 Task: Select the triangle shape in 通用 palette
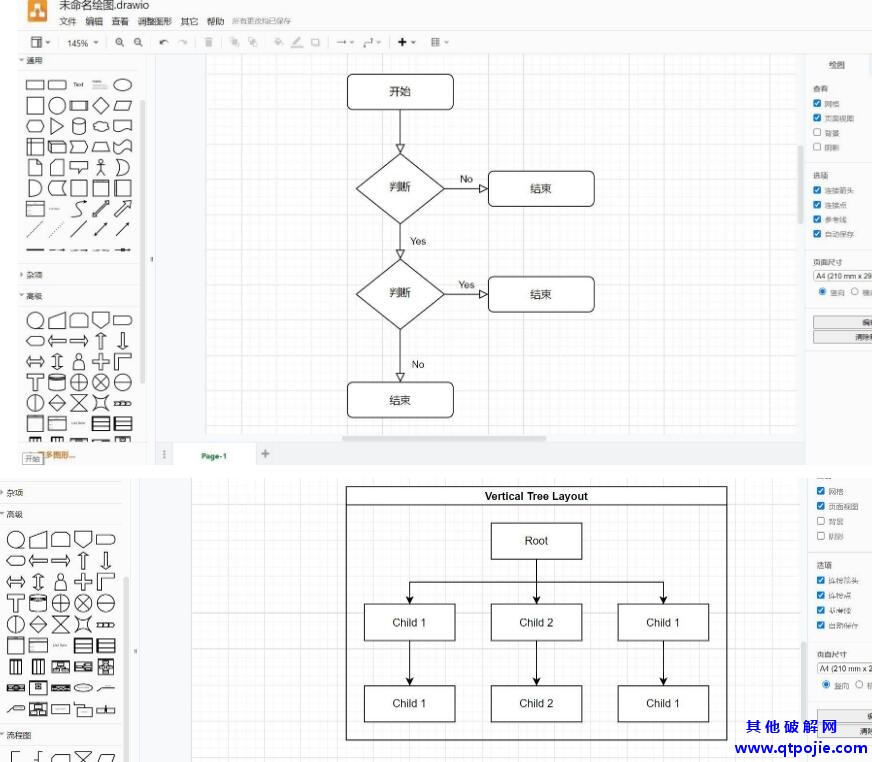[x=57, y=126]
